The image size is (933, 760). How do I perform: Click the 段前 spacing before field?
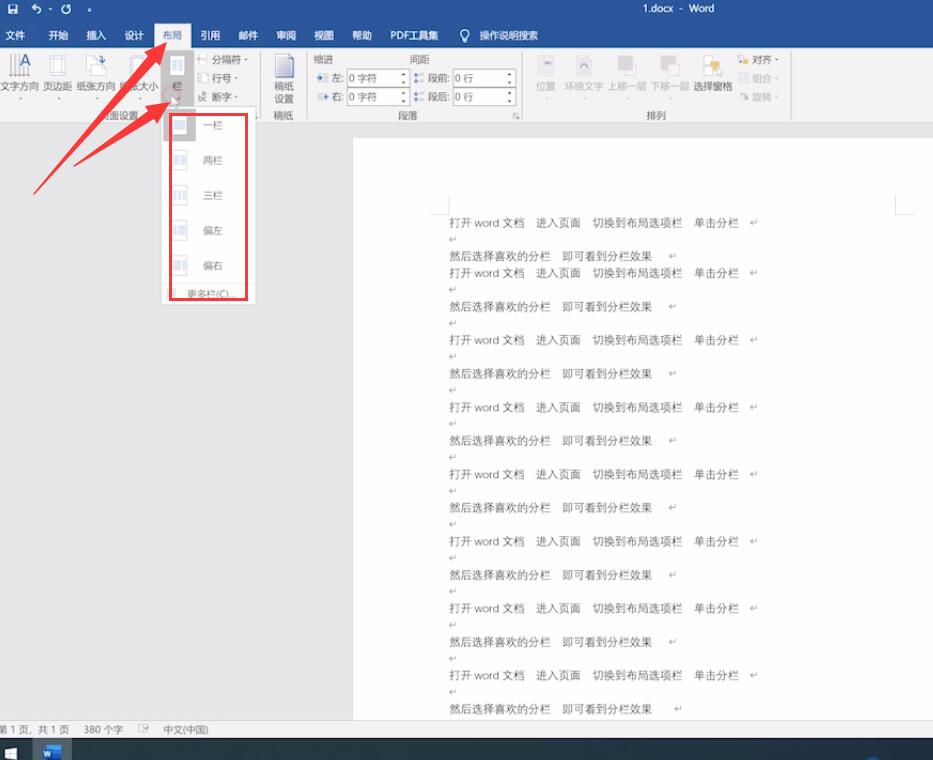(479, 78)
